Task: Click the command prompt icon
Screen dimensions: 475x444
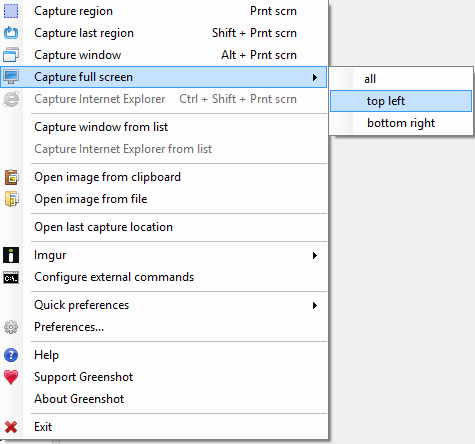Action: click(11, 278)
